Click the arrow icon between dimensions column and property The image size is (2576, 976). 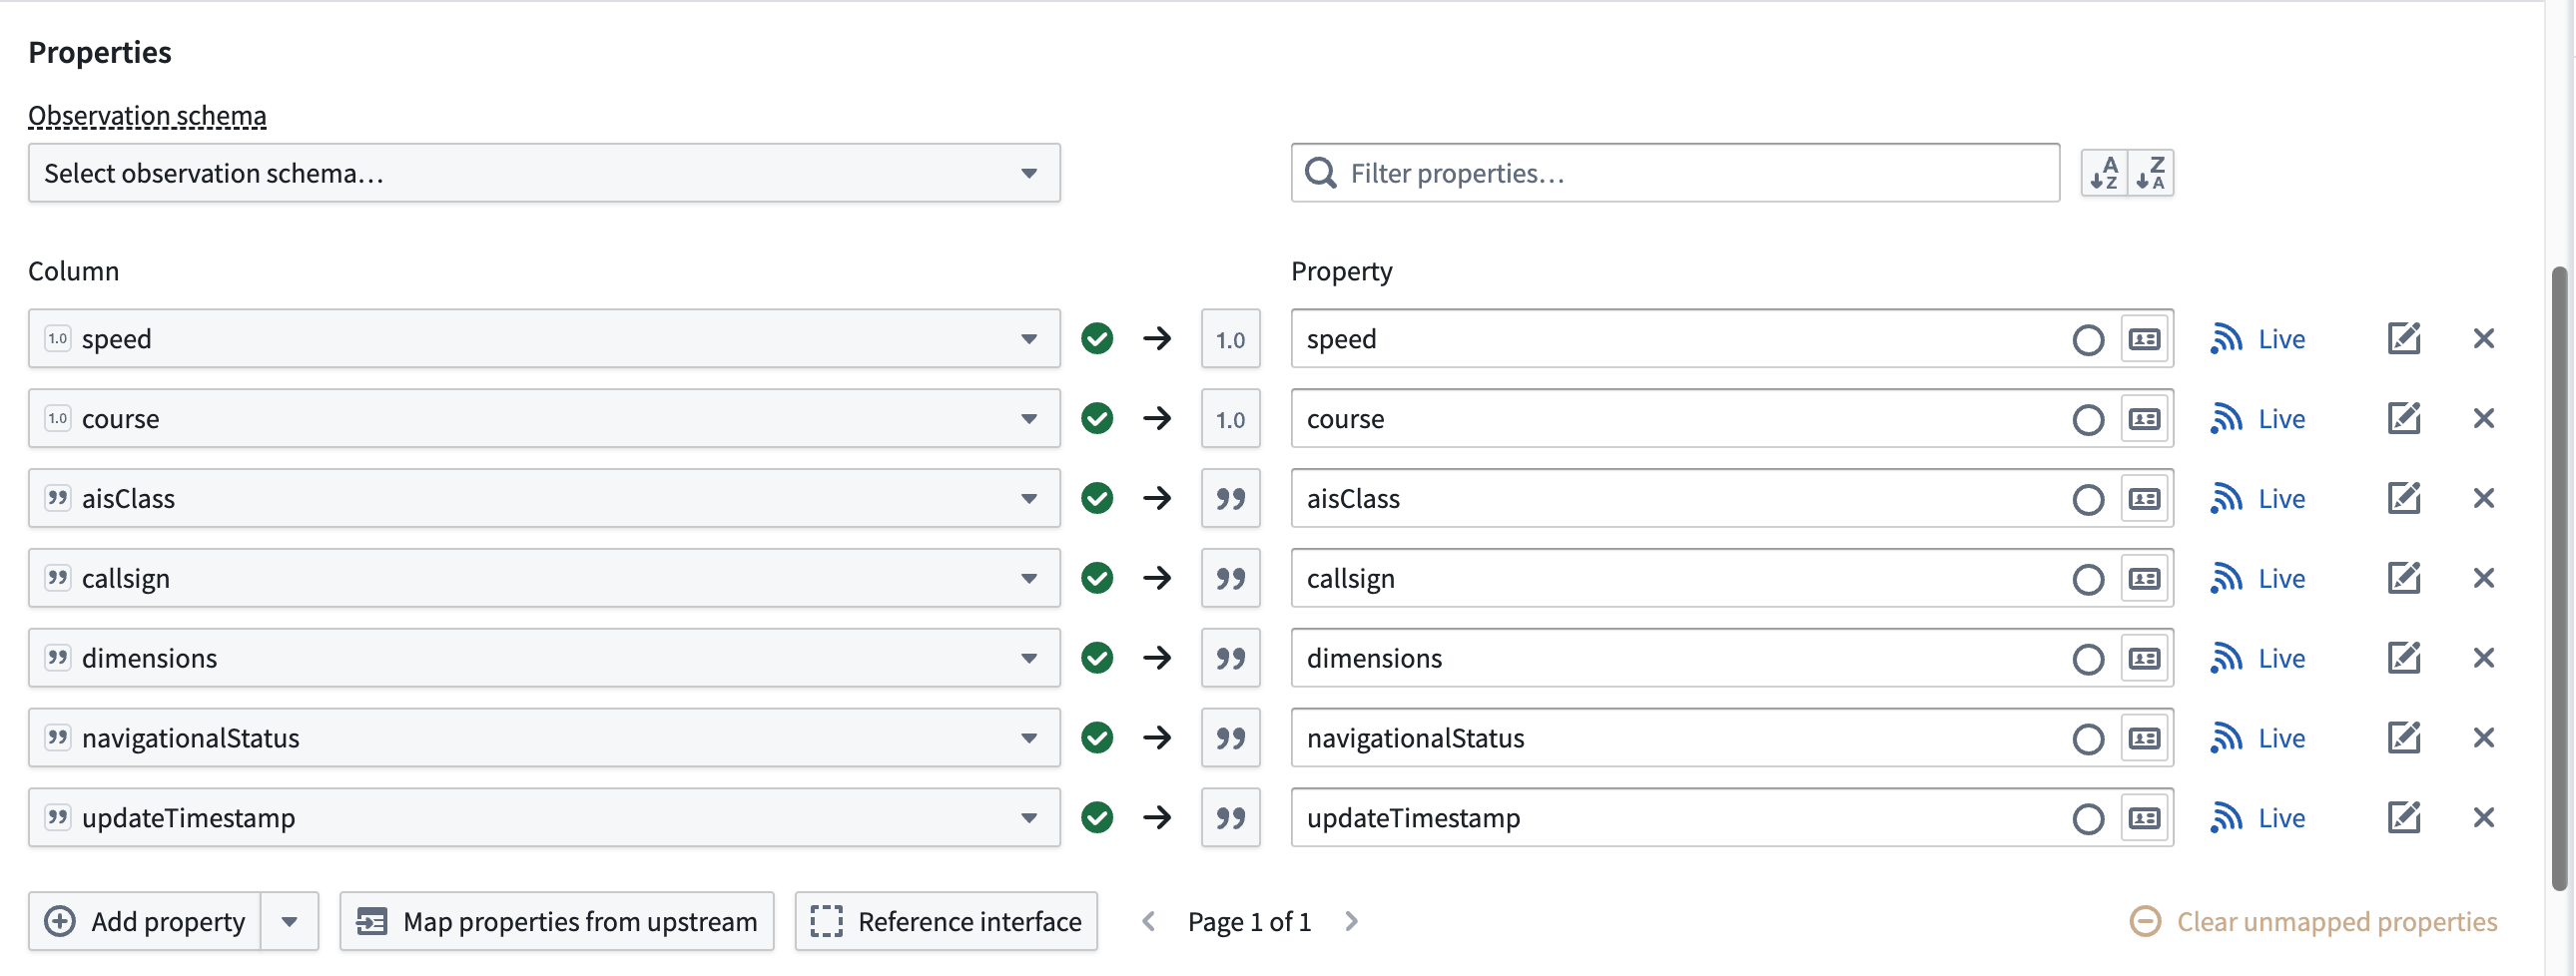(x=1157, y=658)
